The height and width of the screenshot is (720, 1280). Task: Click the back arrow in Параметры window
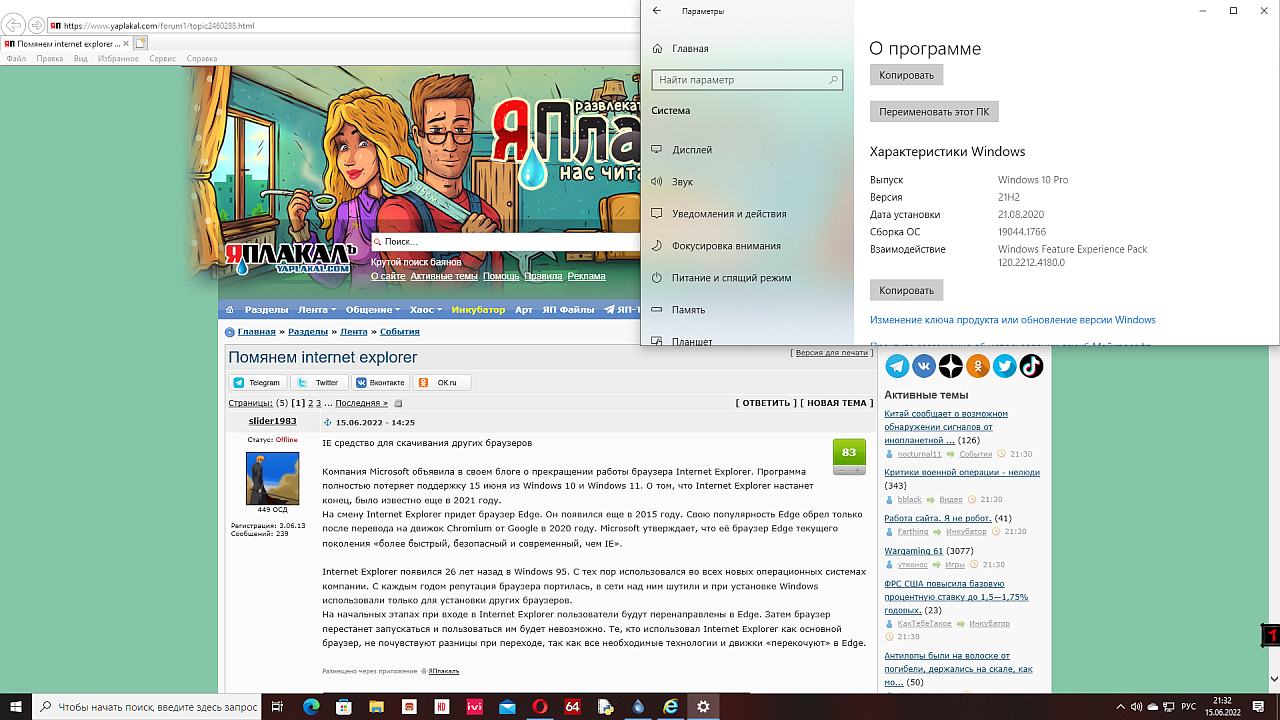tap(657, 11)
